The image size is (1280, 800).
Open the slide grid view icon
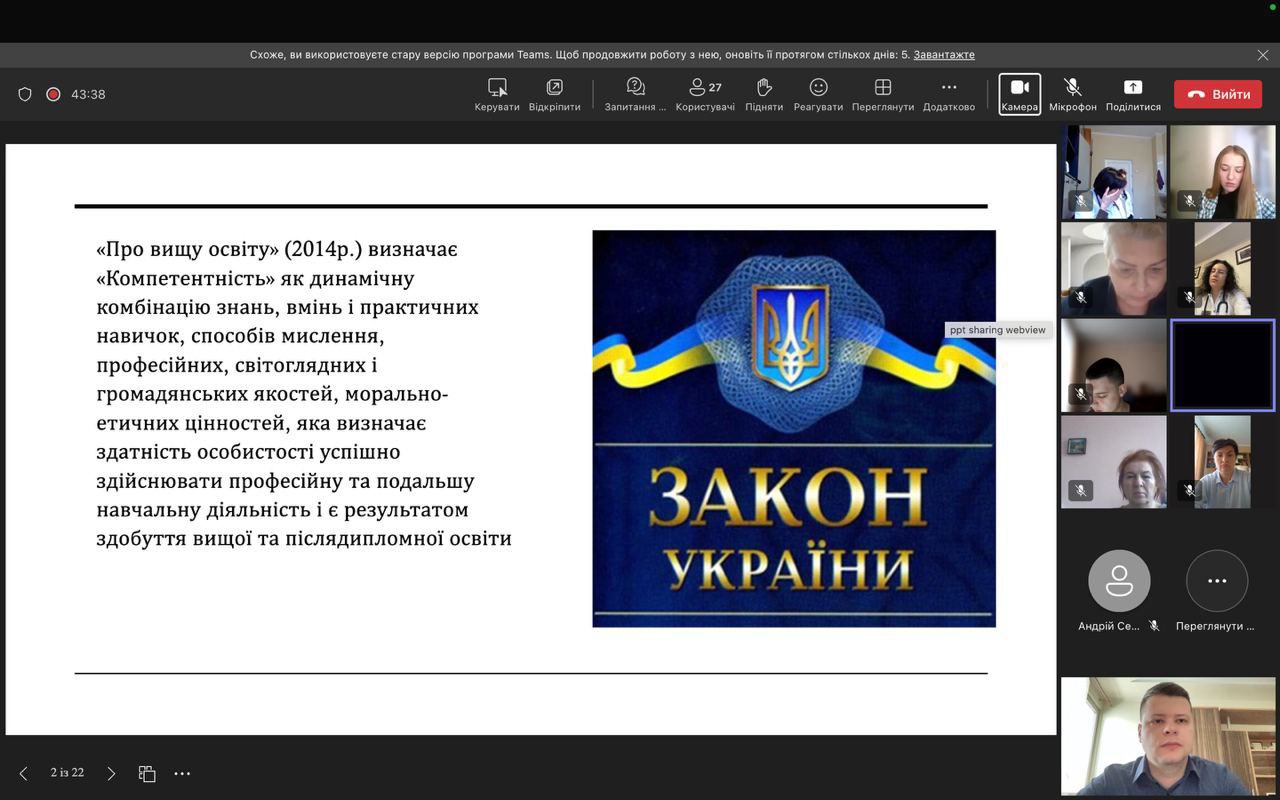pos(147,773)
